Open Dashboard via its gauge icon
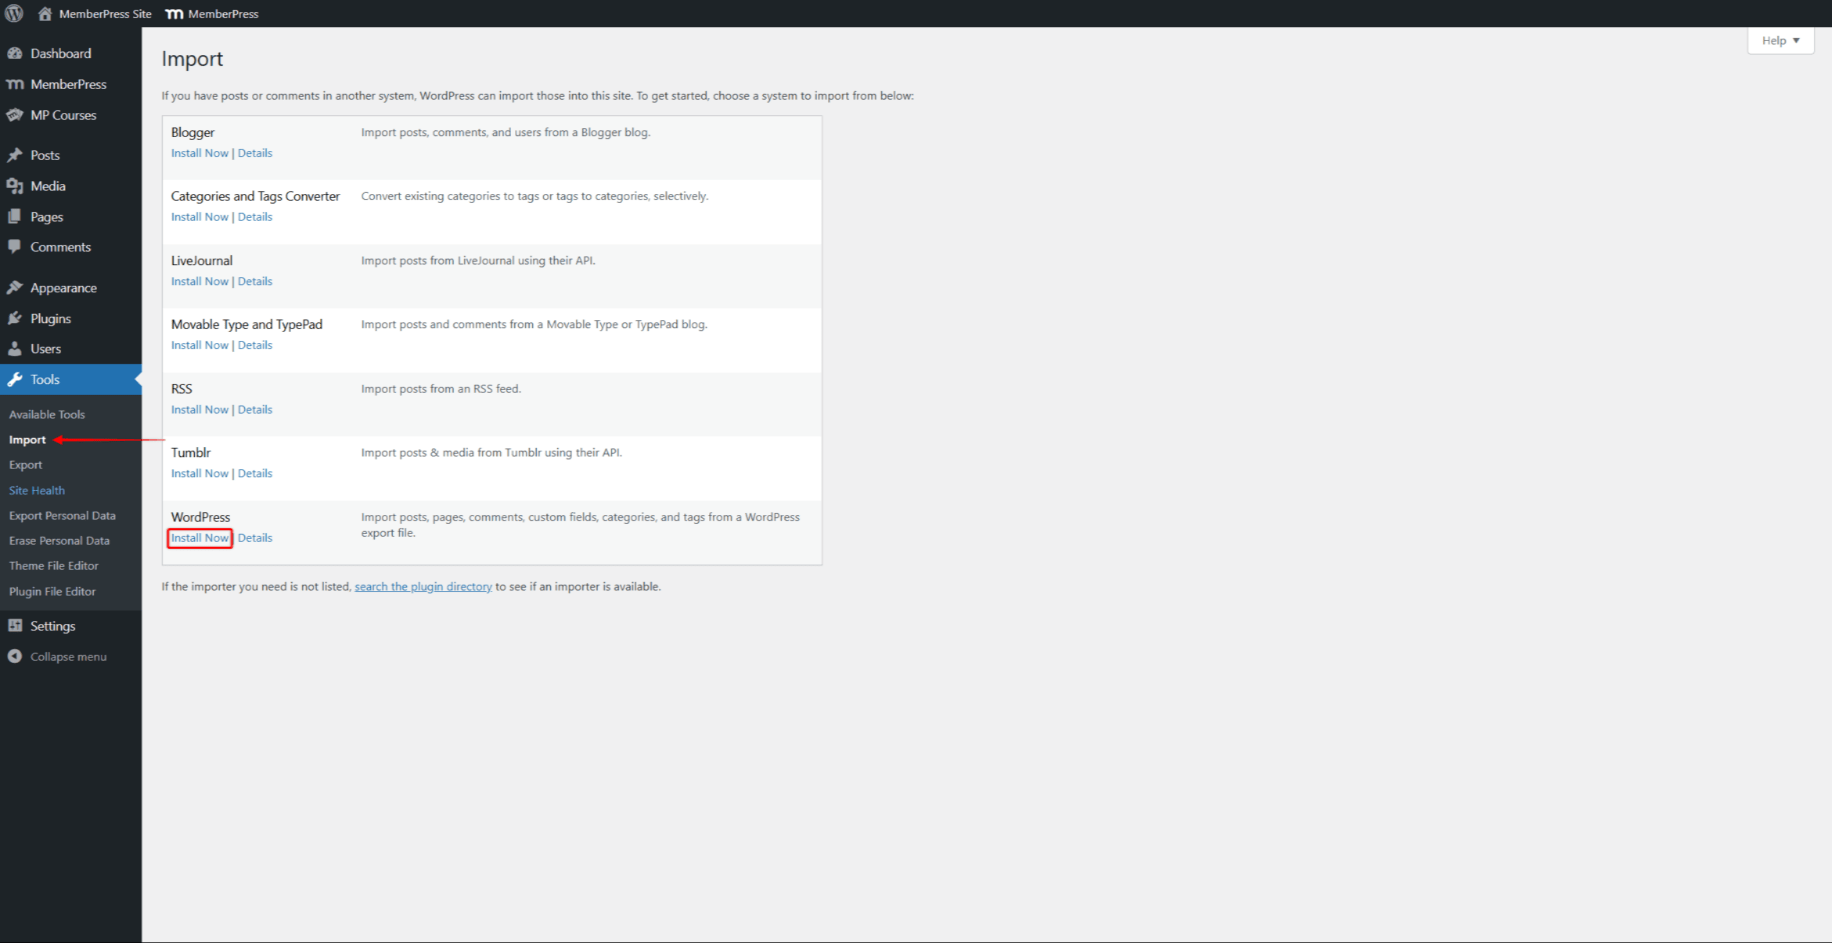This screenshot has height=943, width=1832. tap(15, 54)
